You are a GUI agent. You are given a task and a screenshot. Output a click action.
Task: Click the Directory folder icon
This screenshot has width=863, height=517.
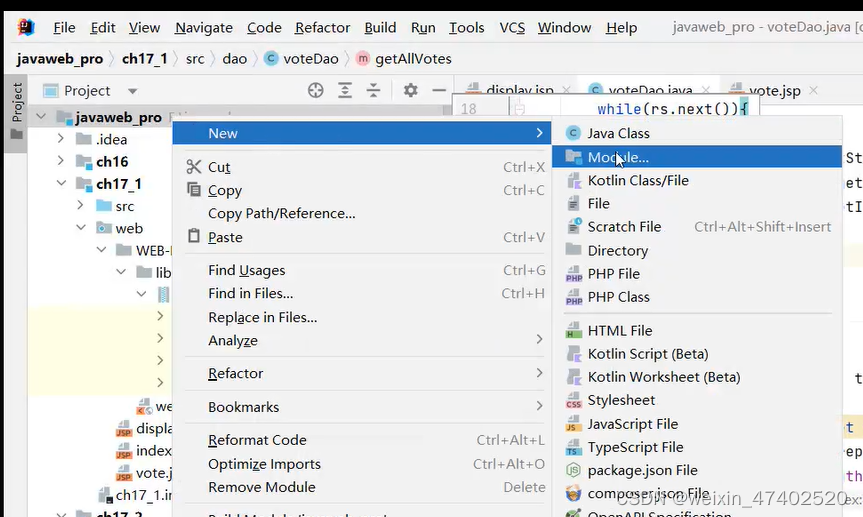click(573, 249)
